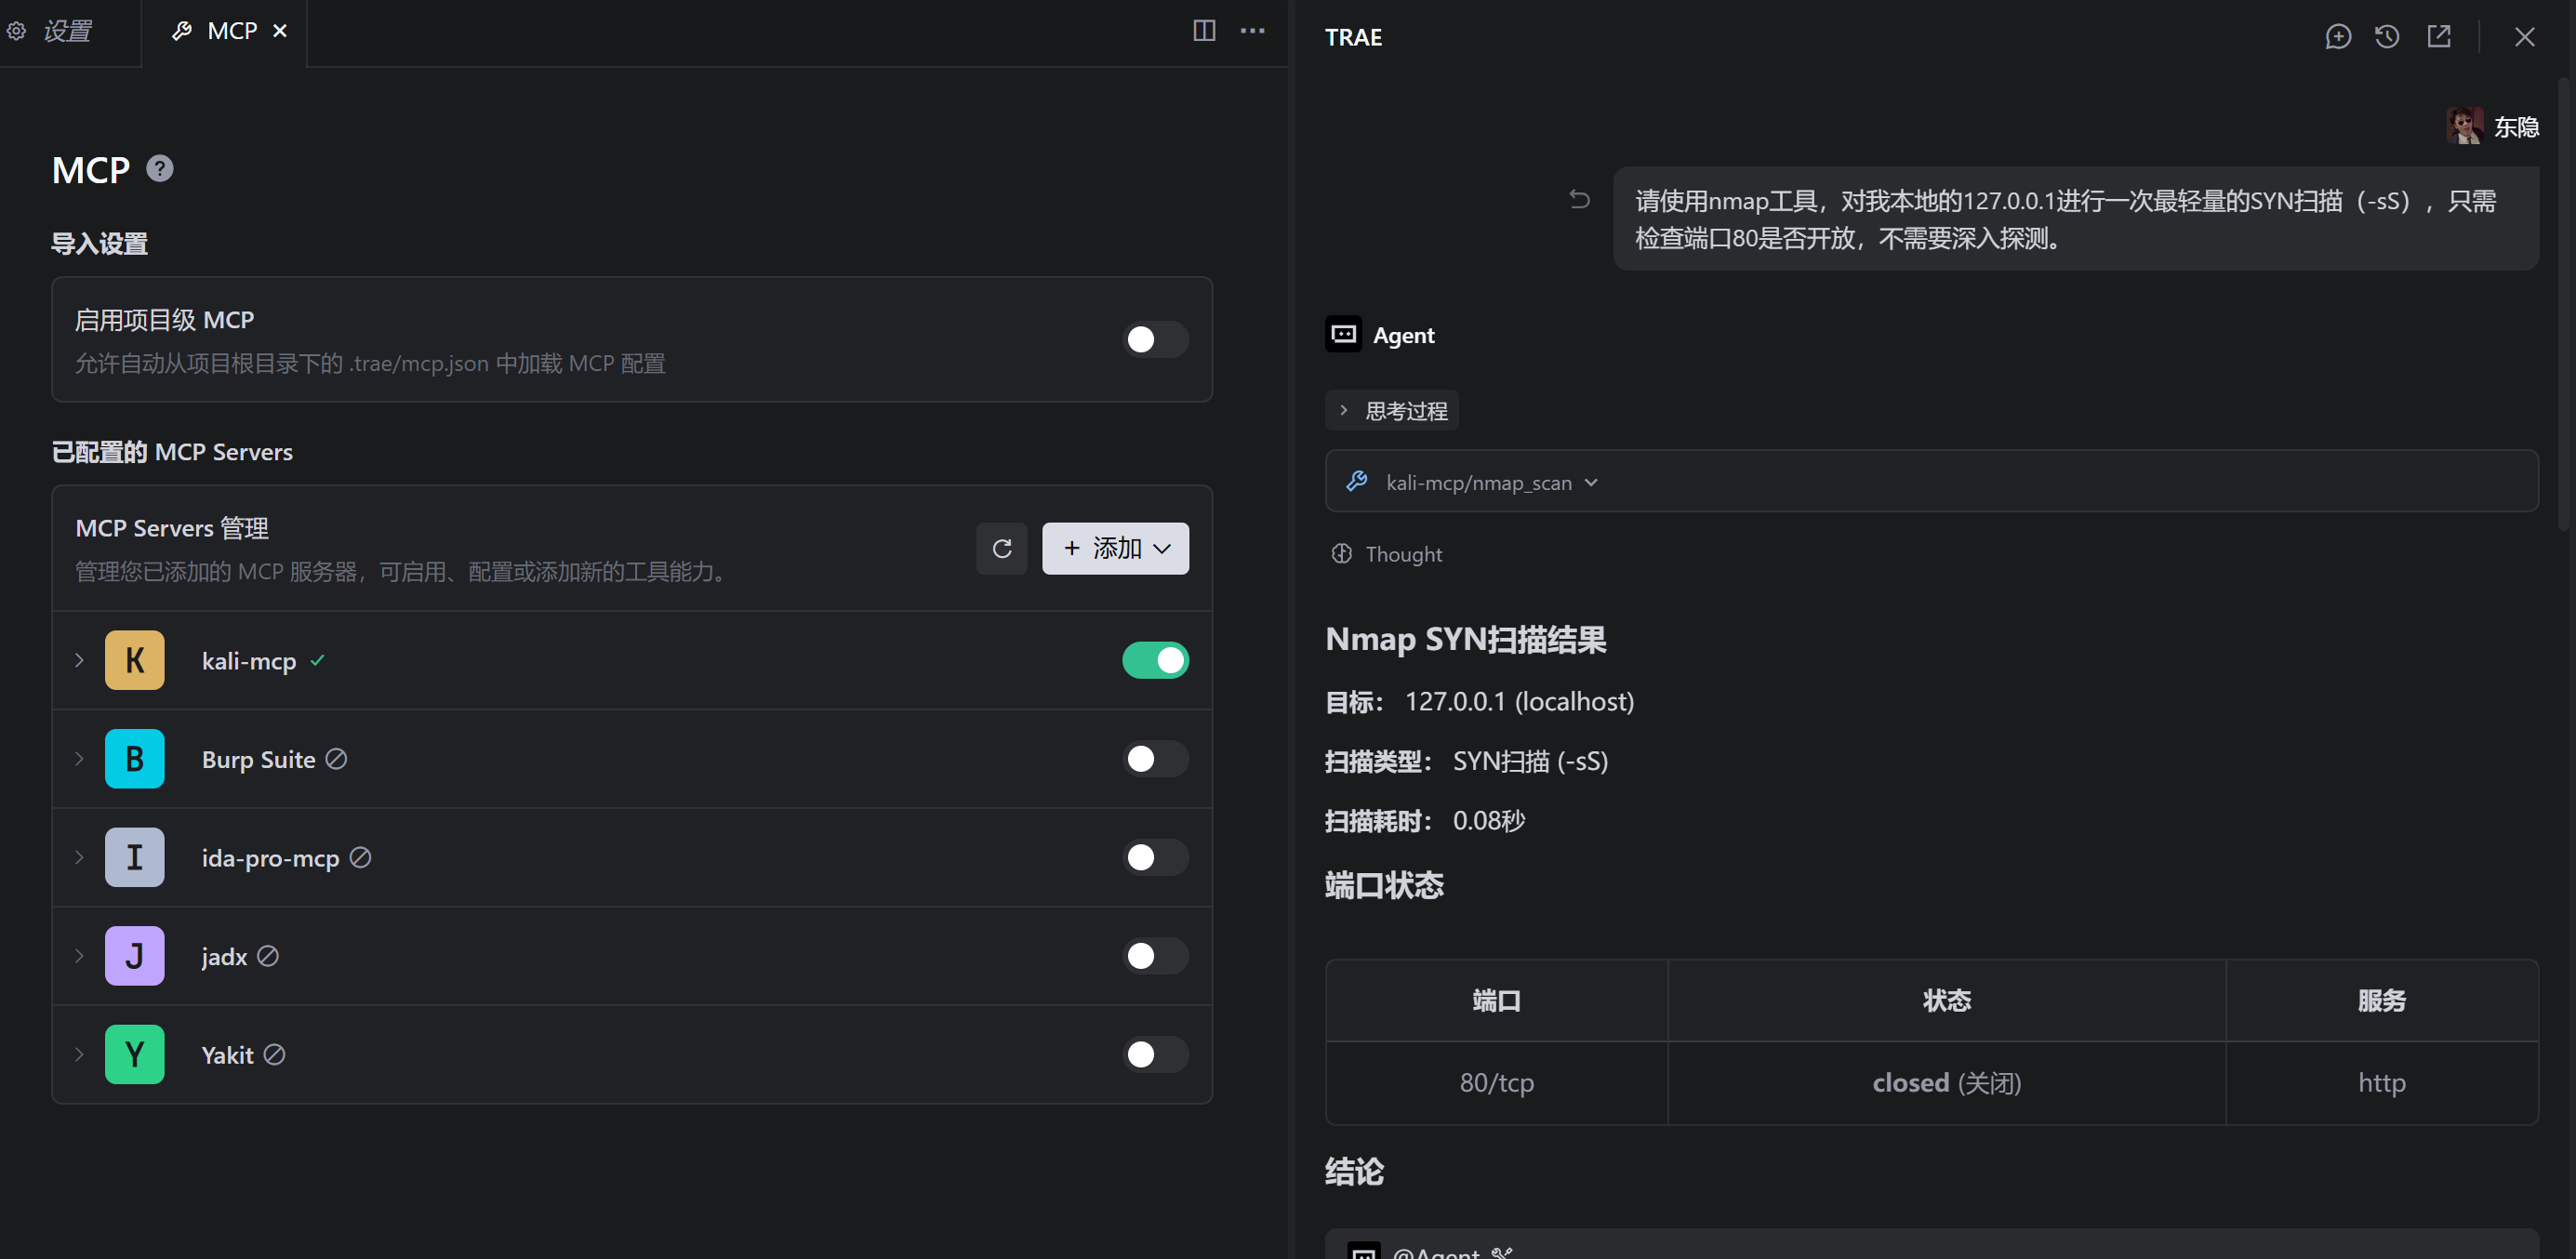Disable the kali-mcp server toggle
Screen dimensions: 2576x1259
1155,660
